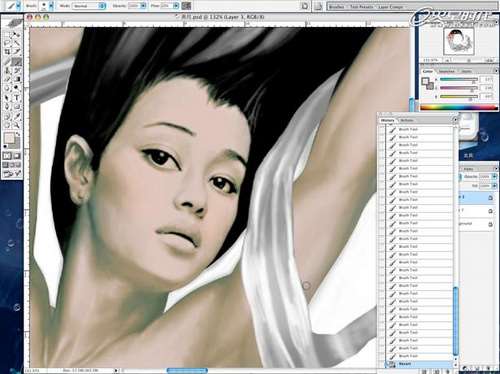Viewport: 500px width, 374px height.
Task: Open the Opacity slider dropdown arrow
Action: (x=143, y=6)
